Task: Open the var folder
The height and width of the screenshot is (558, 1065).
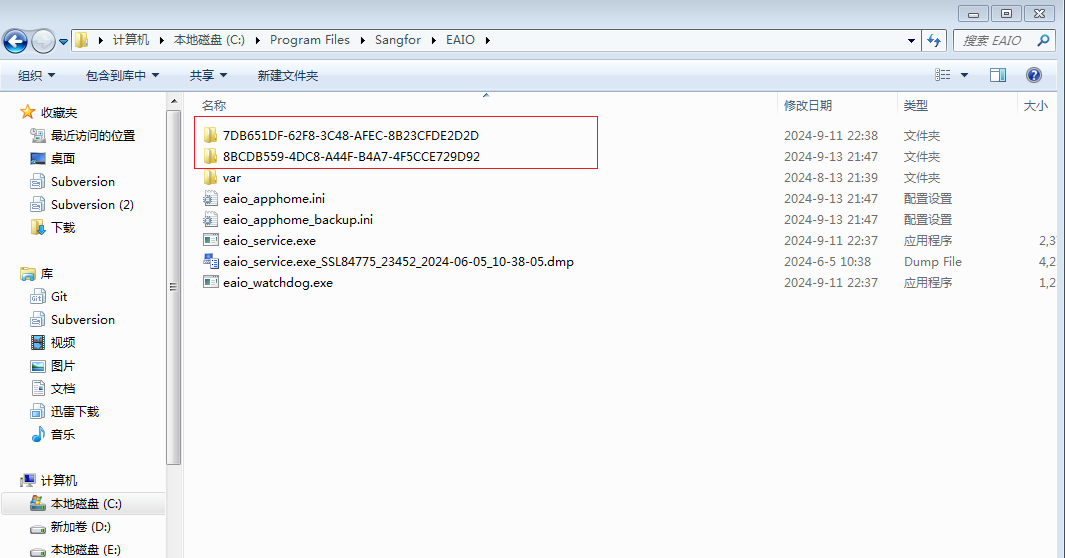Action: pos(231,177)
